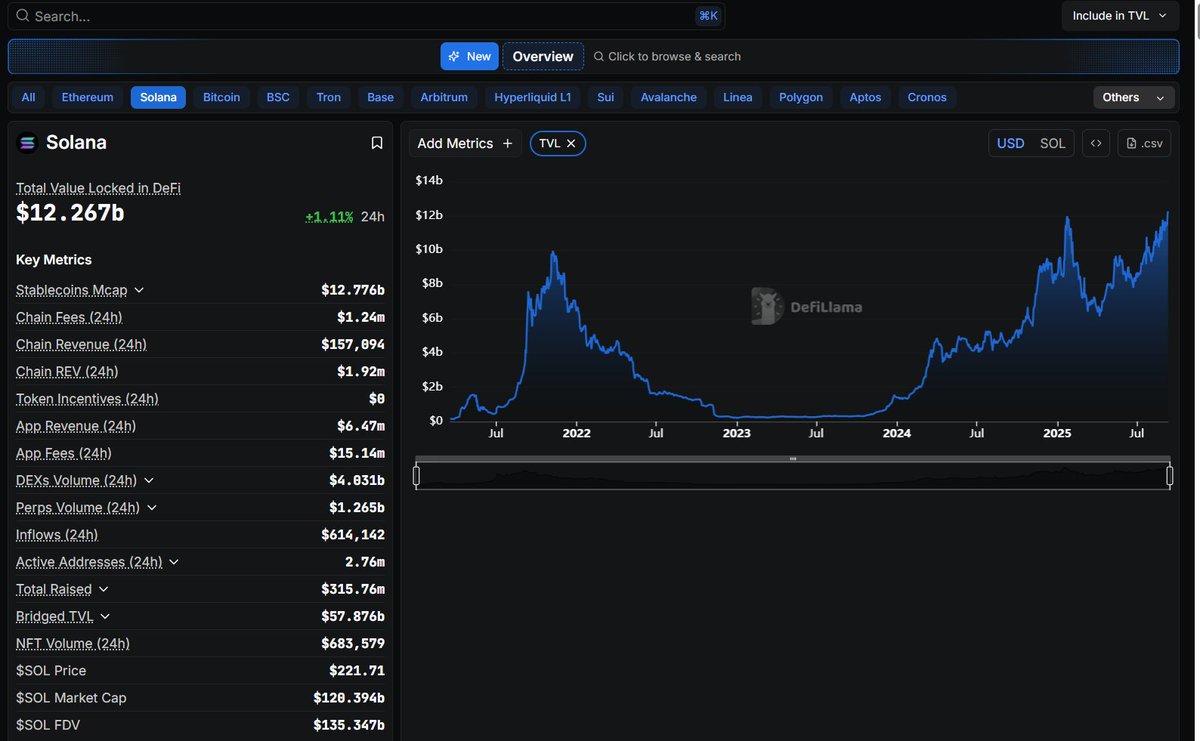
Task: Select the BSC chain tab
Action: [x=278, y=97]
